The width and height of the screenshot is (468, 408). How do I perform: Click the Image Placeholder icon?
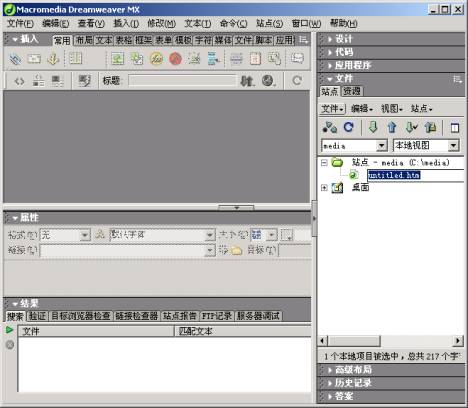pyautogui.click(x=137, y=59)
